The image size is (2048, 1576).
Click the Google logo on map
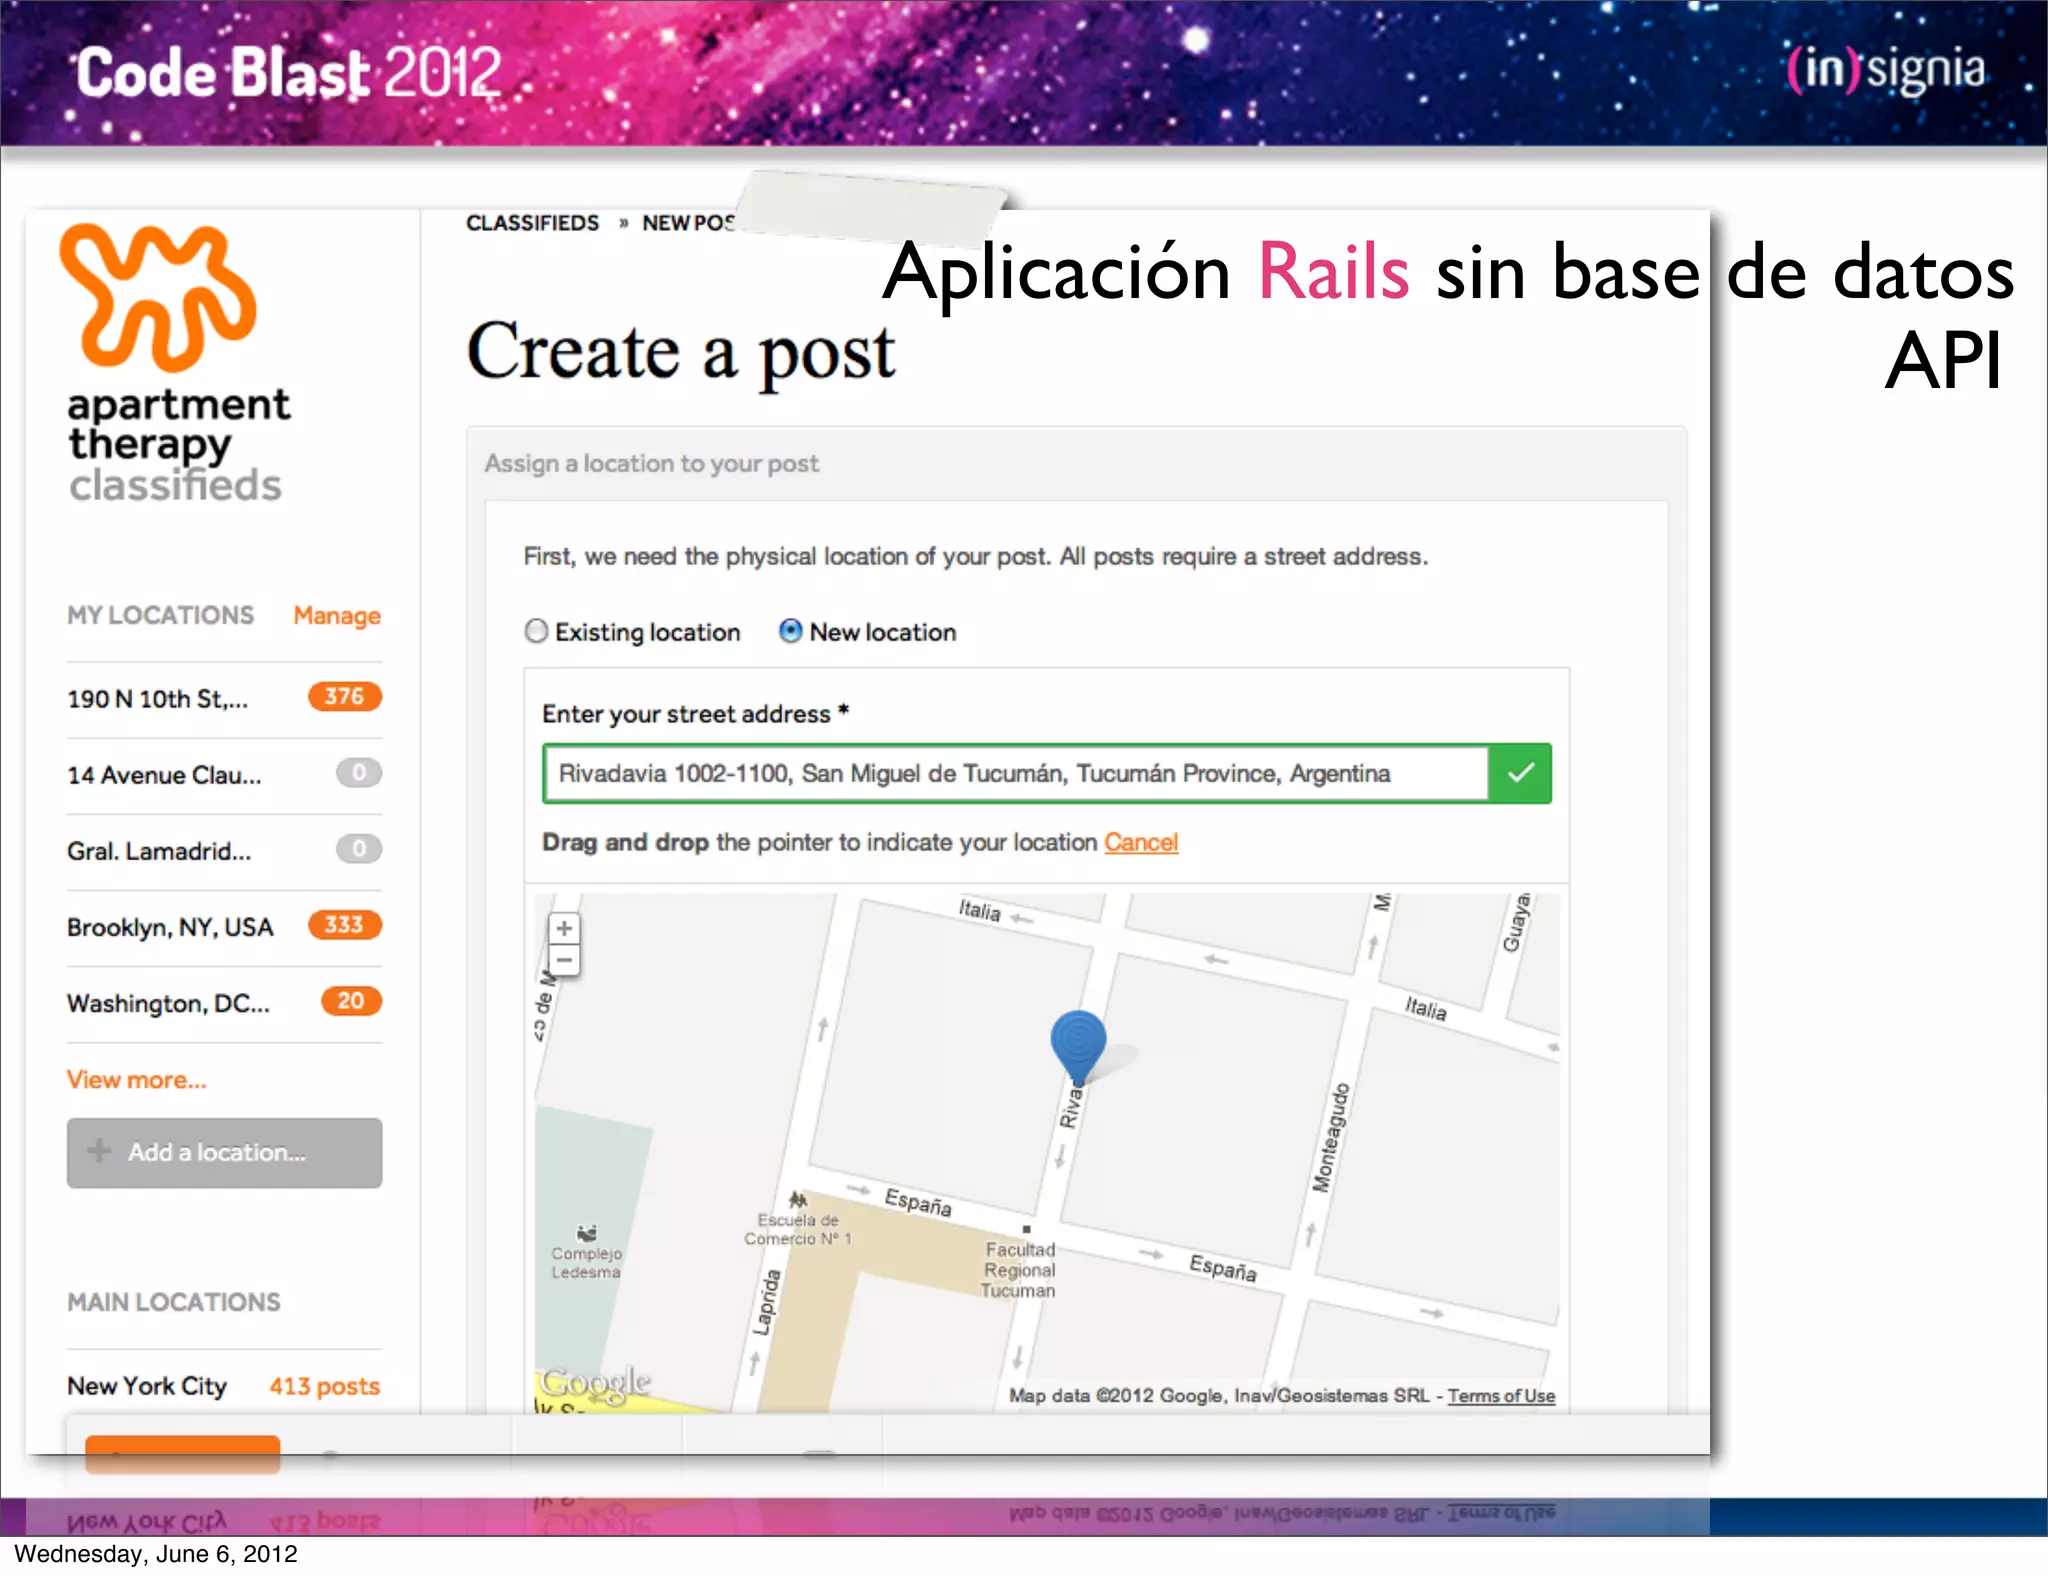595,1383
